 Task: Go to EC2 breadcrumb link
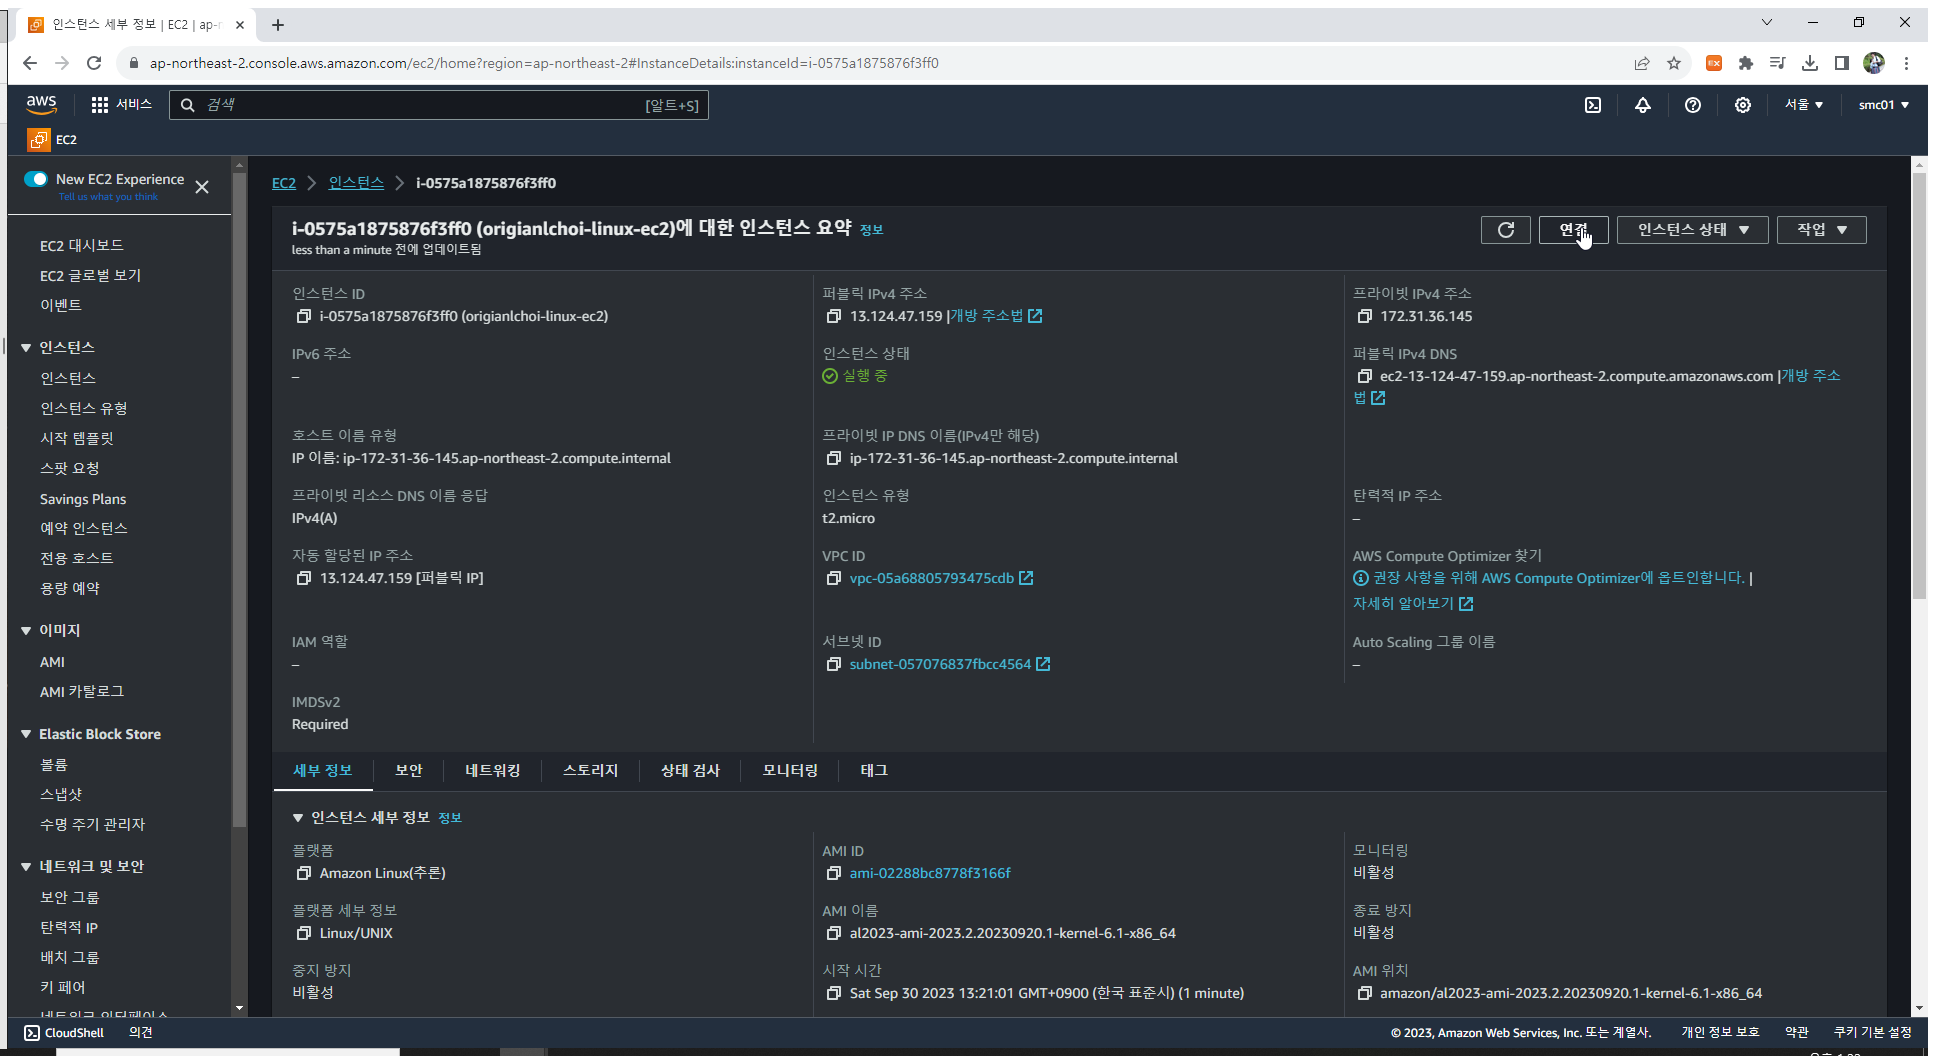(x=284, y=183)
